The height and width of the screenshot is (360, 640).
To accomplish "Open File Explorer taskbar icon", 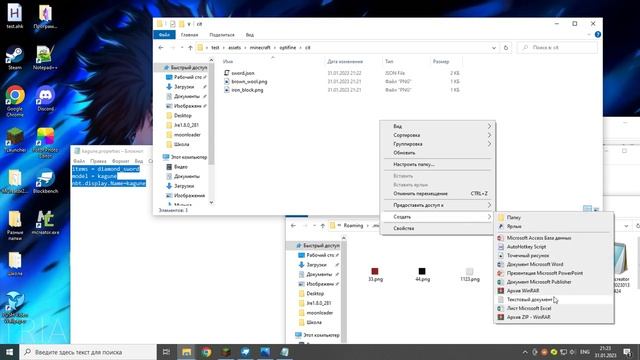I will tap(187, 352).
